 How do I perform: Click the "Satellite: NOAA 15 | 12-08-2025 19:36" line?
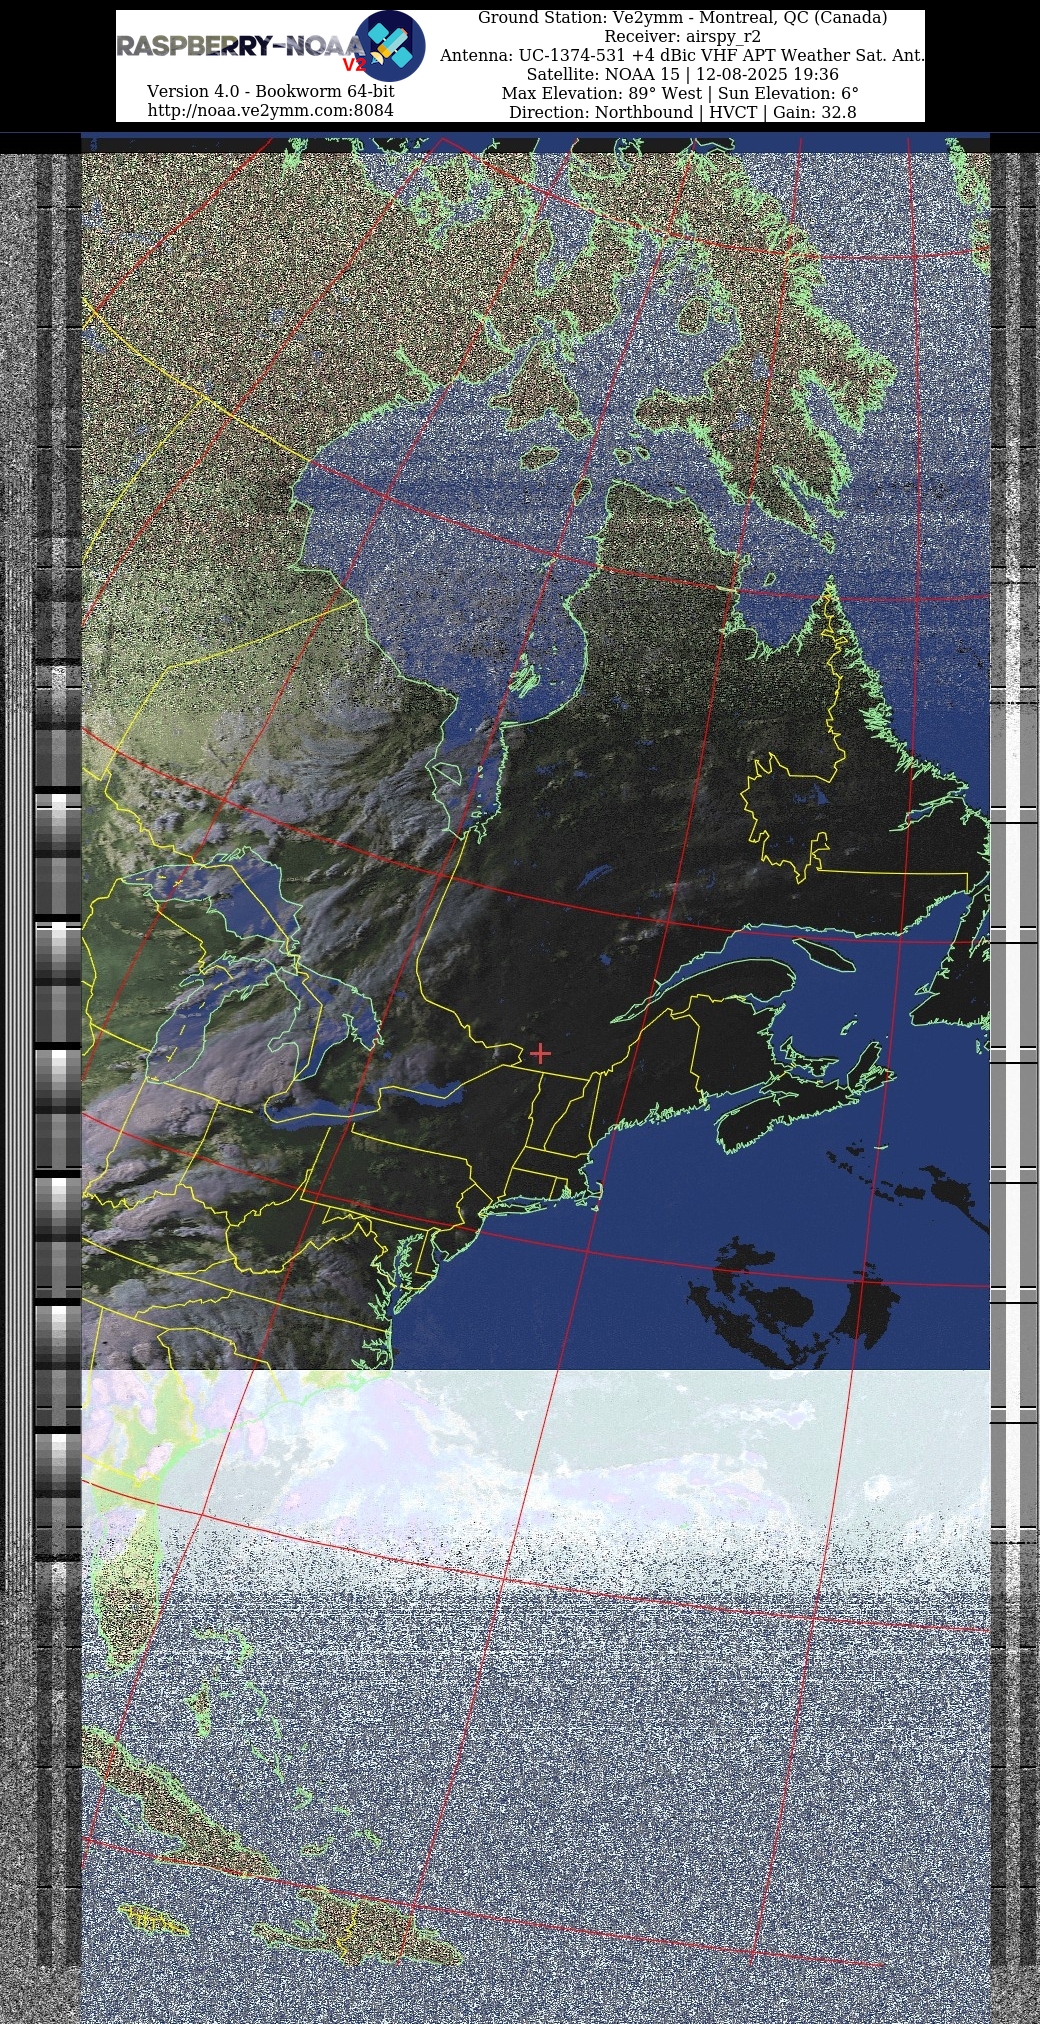click(x=682, y=75)
